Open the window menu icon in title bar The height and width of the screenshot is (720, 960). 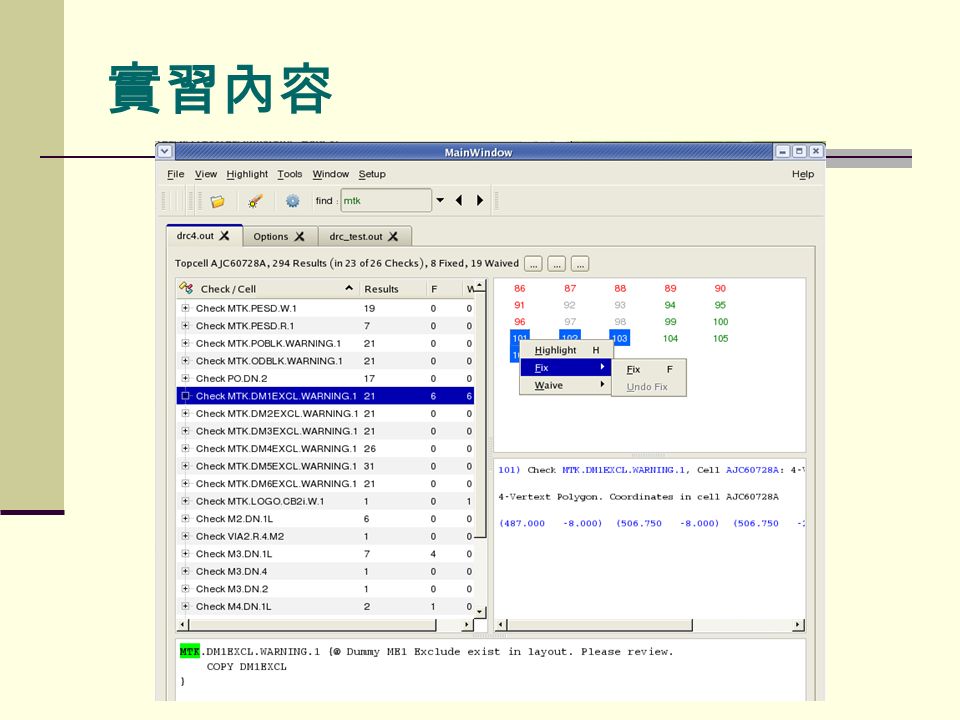click(165, 151)
